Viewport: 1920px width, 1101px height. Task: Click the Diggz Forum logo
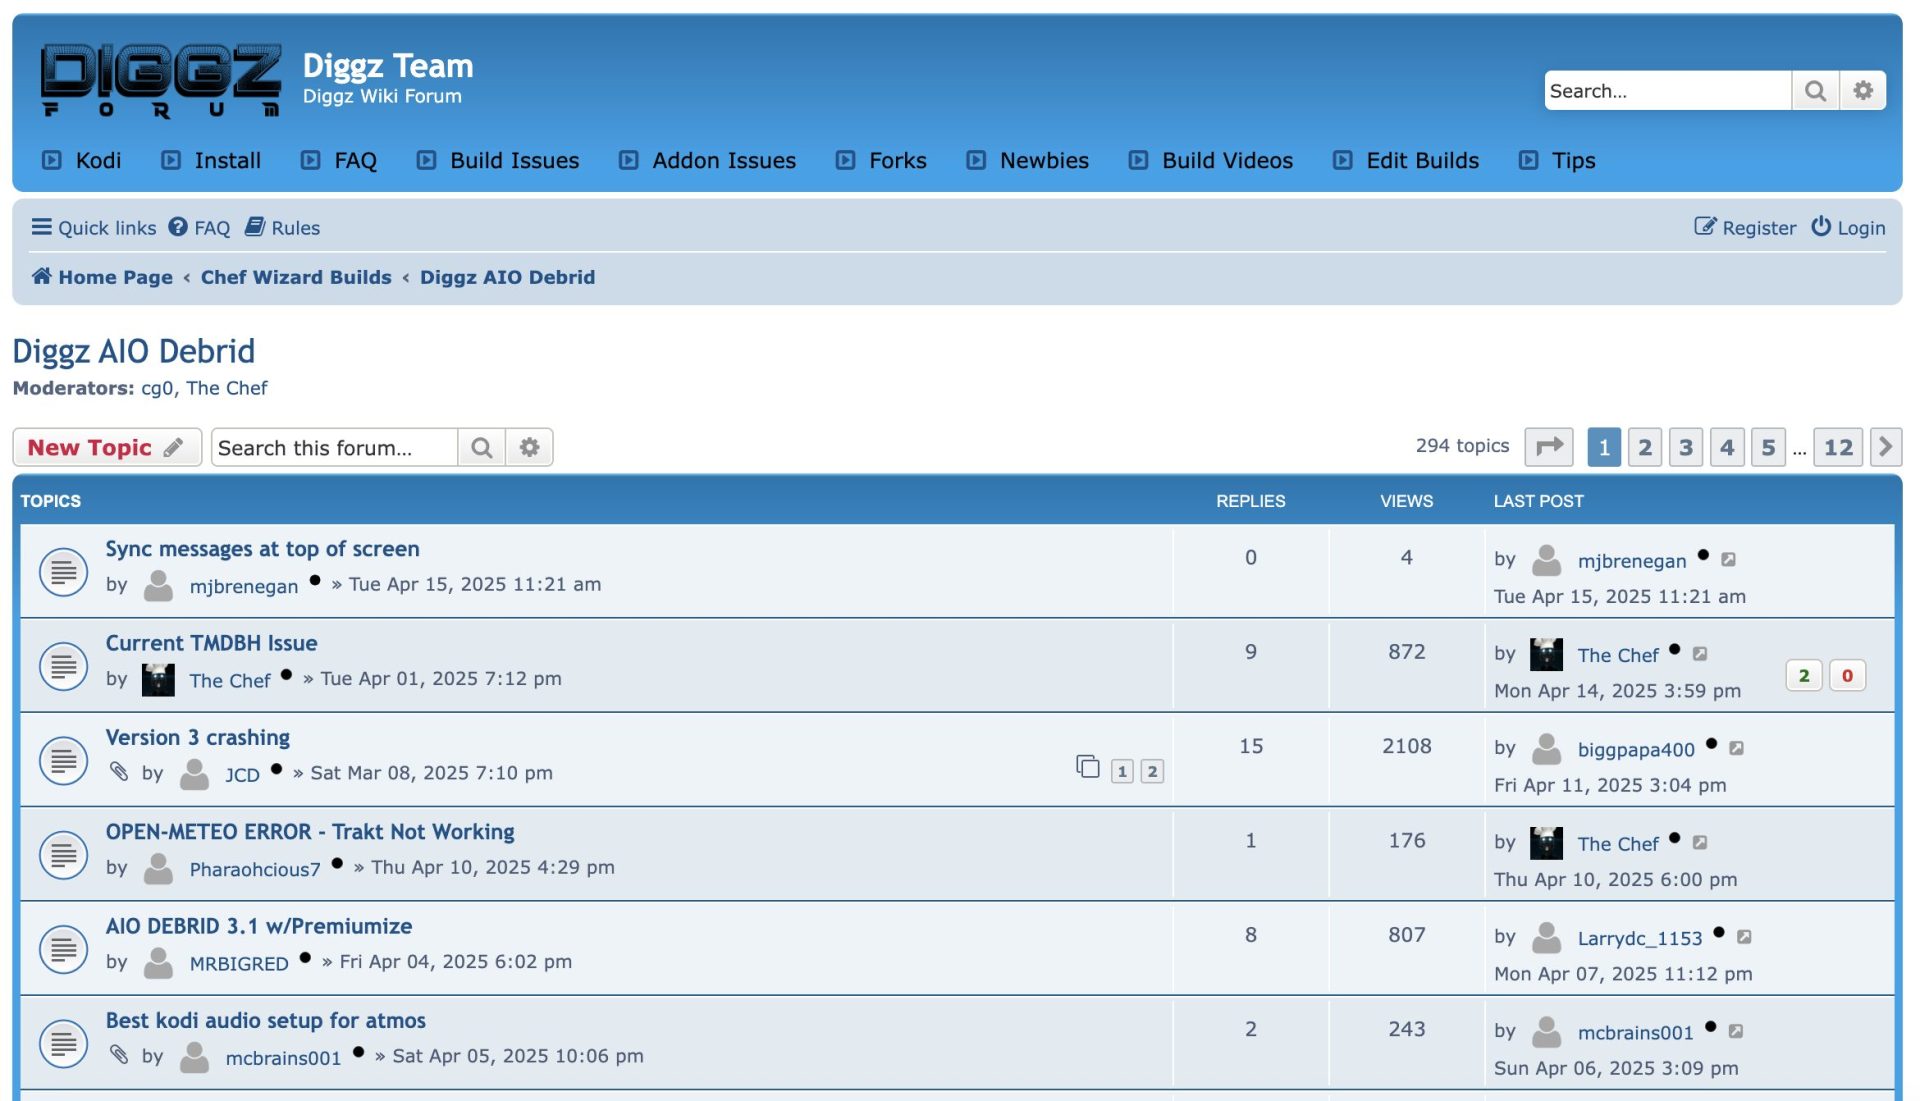tap(160, 80)
